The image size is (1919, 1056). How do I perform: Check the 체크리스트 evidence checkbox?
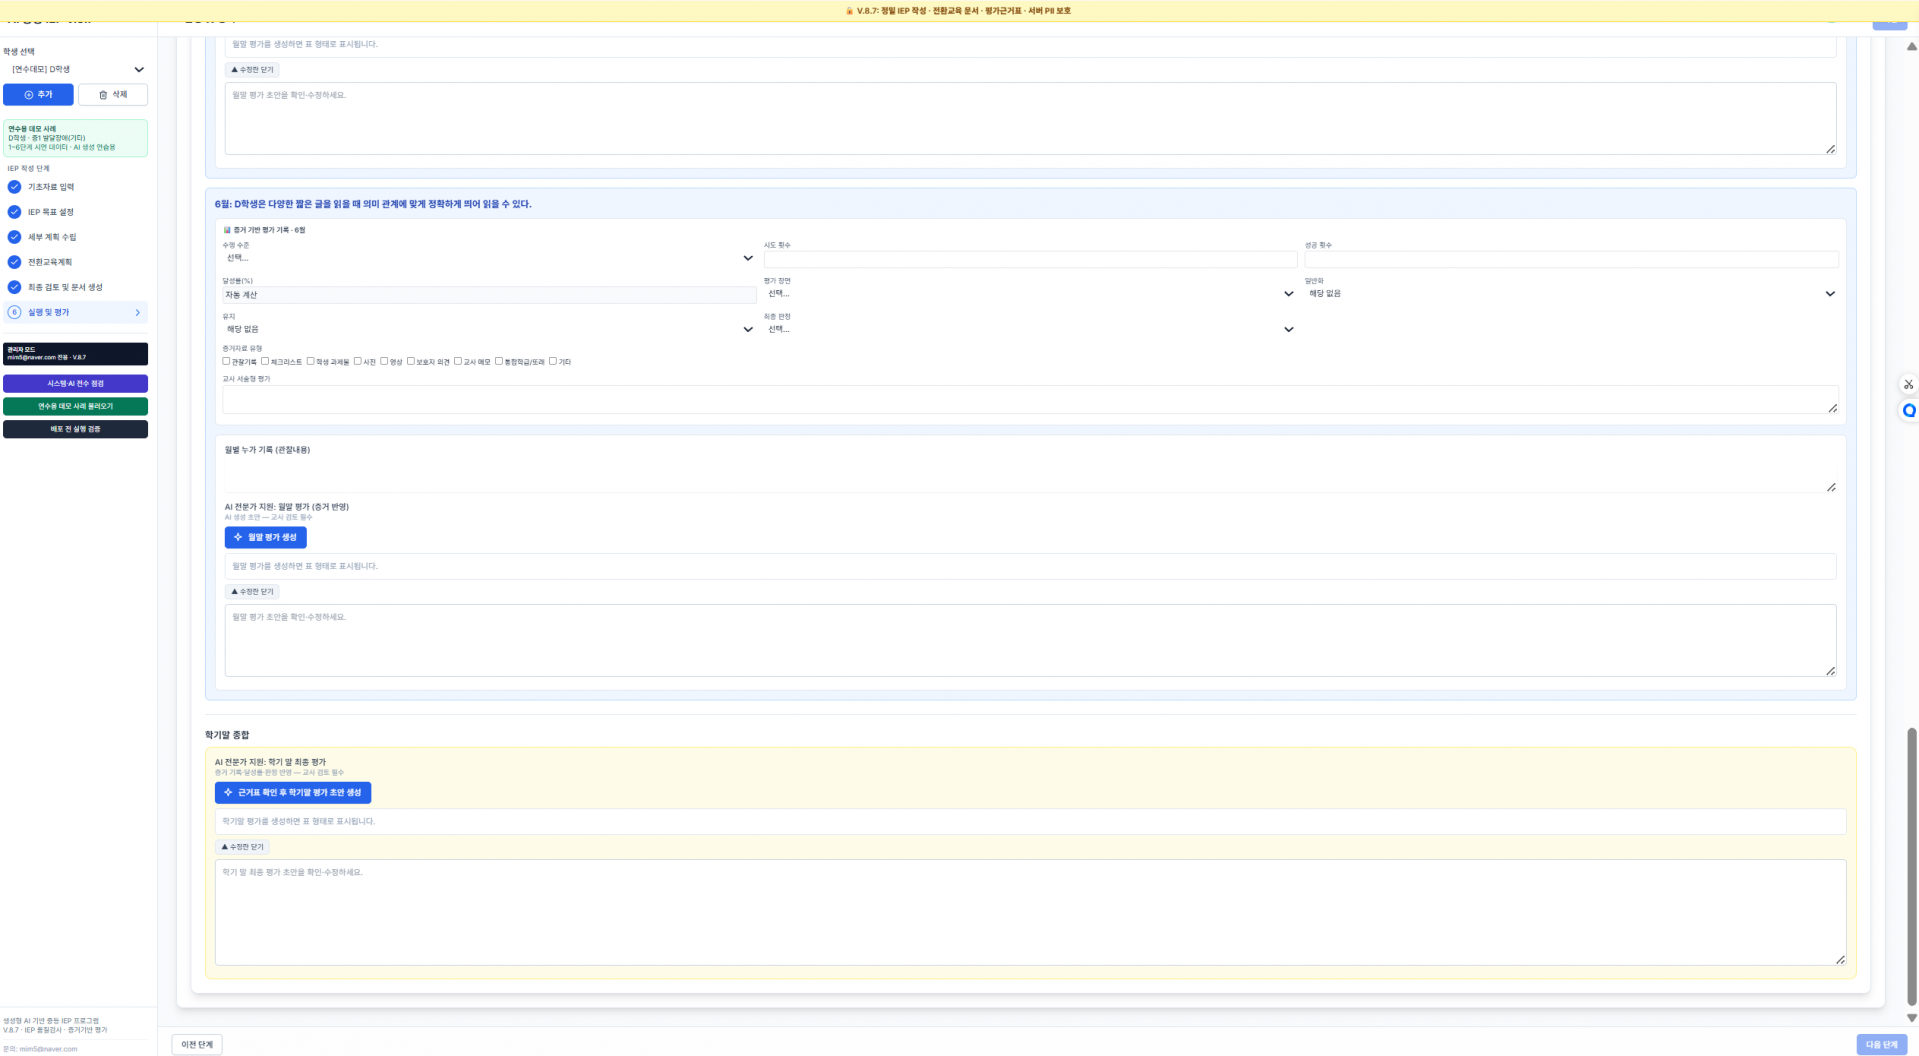[265, 361]
